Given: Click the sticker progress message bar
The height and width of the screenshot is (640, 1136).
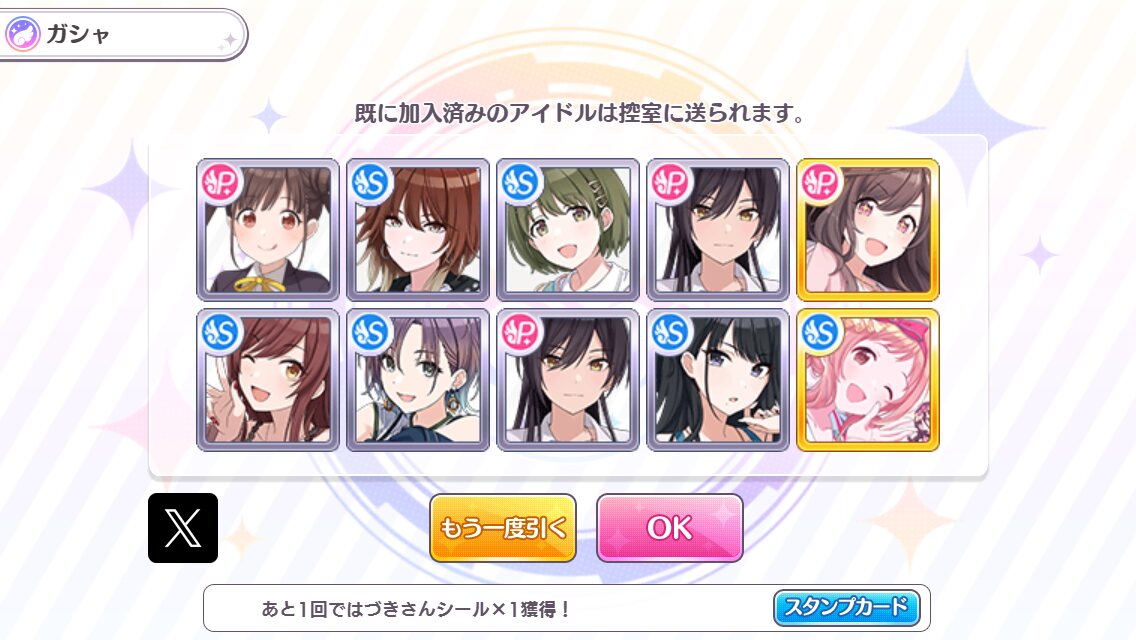Looking at the screenshot, I should 567,608.
